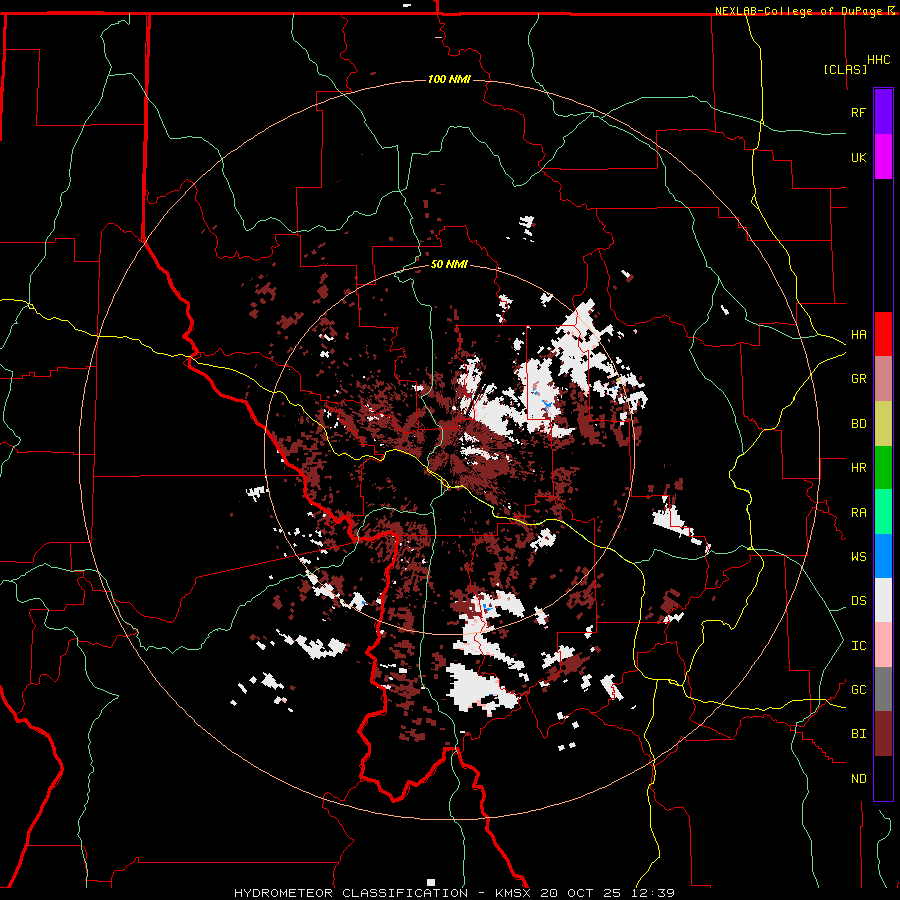The image size is (900, 900).
Task: Click the BD label in the legend
Action: pyautogui.click(x=858, y=424)
